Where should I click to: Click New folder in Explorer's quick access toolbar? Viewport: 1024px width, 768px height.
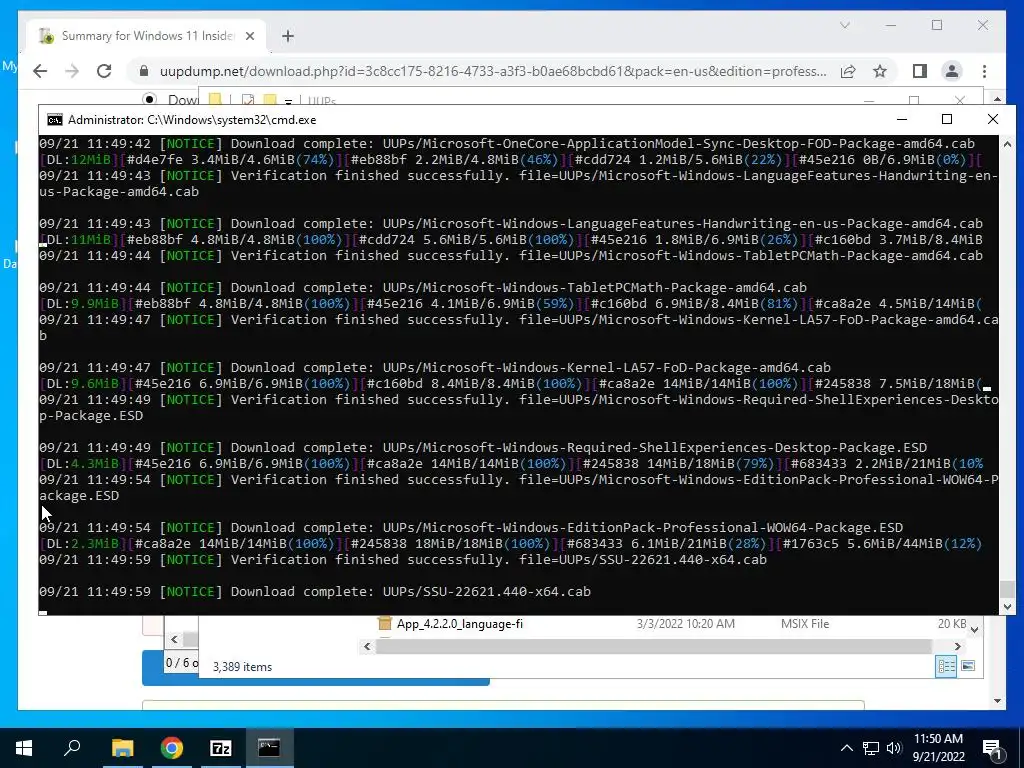pyautogui.click(x=270, y=99)
